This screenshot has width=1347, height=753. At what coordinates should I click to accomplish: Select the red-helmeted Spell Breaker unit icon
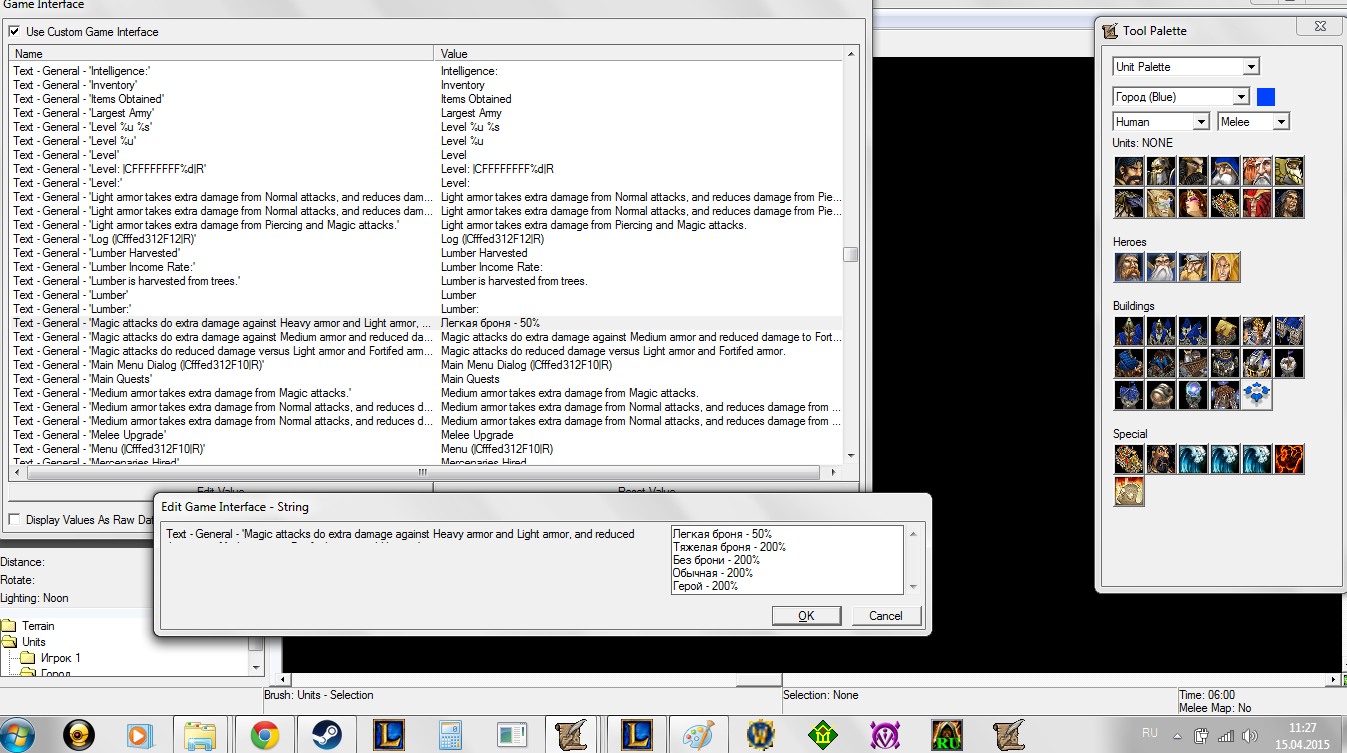click(1257, 203)
